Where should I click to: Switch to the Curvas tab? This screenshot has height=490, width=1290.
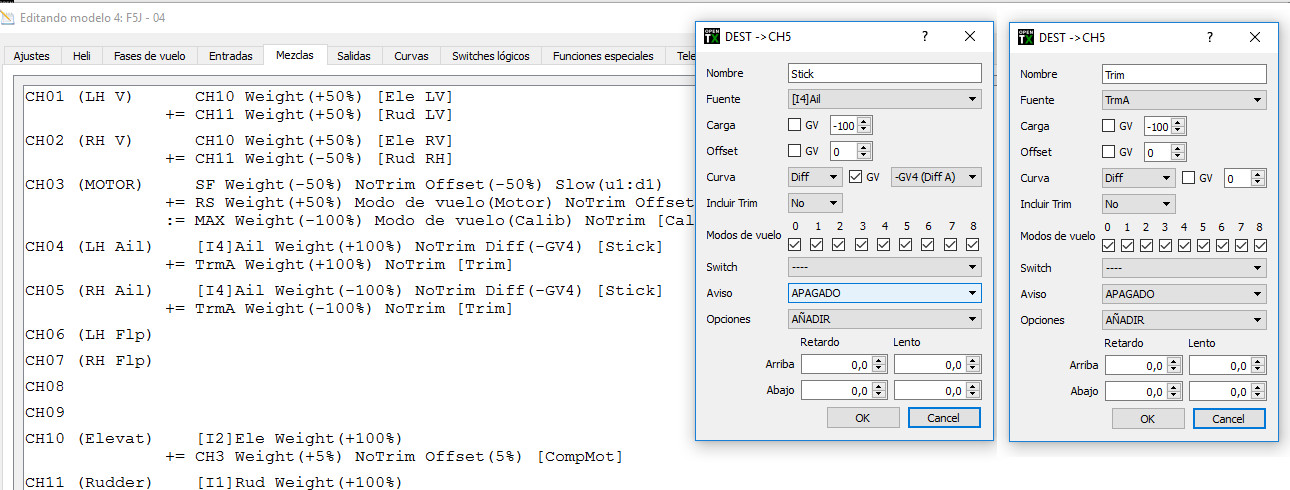411,56
